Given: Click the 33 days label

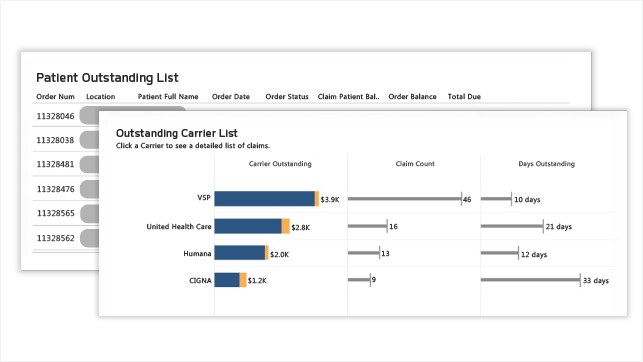Looking at the screenshot, I should tap(596, 281).
